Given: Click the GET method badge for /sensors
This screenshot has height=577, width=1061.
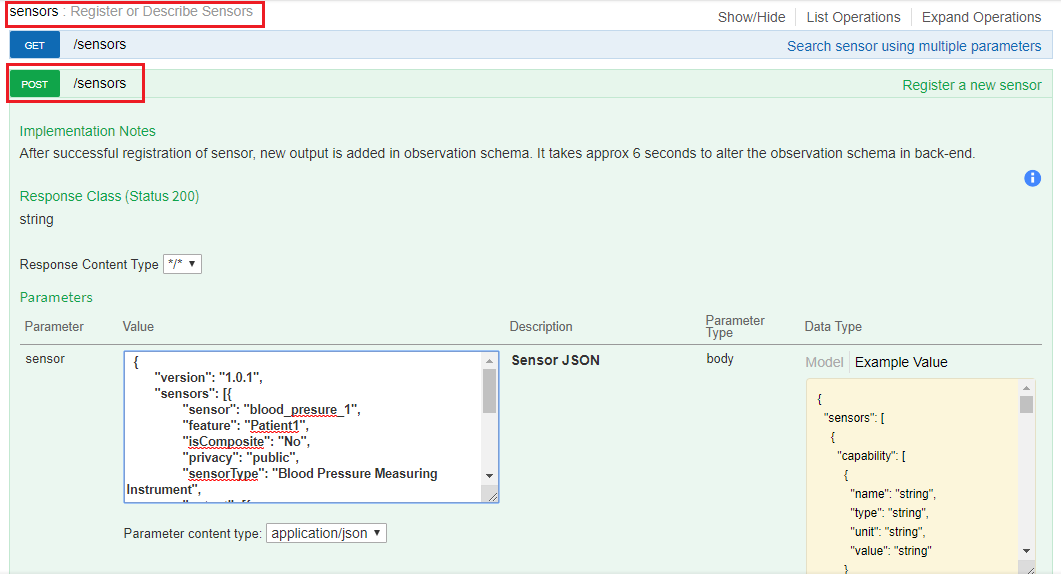Looking at the screenshot, I should pyautogui.click(x=35, y=45).
